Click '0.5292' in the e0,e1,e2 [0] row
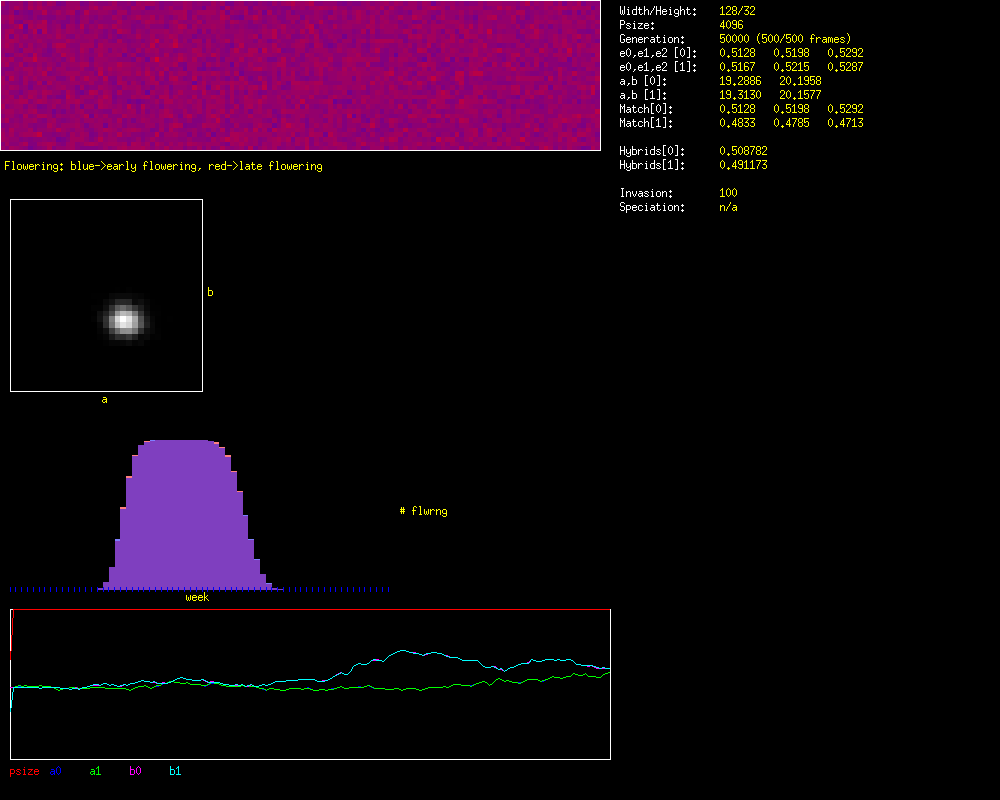This screenshot has width=1000, height=800. coord(846,54)
